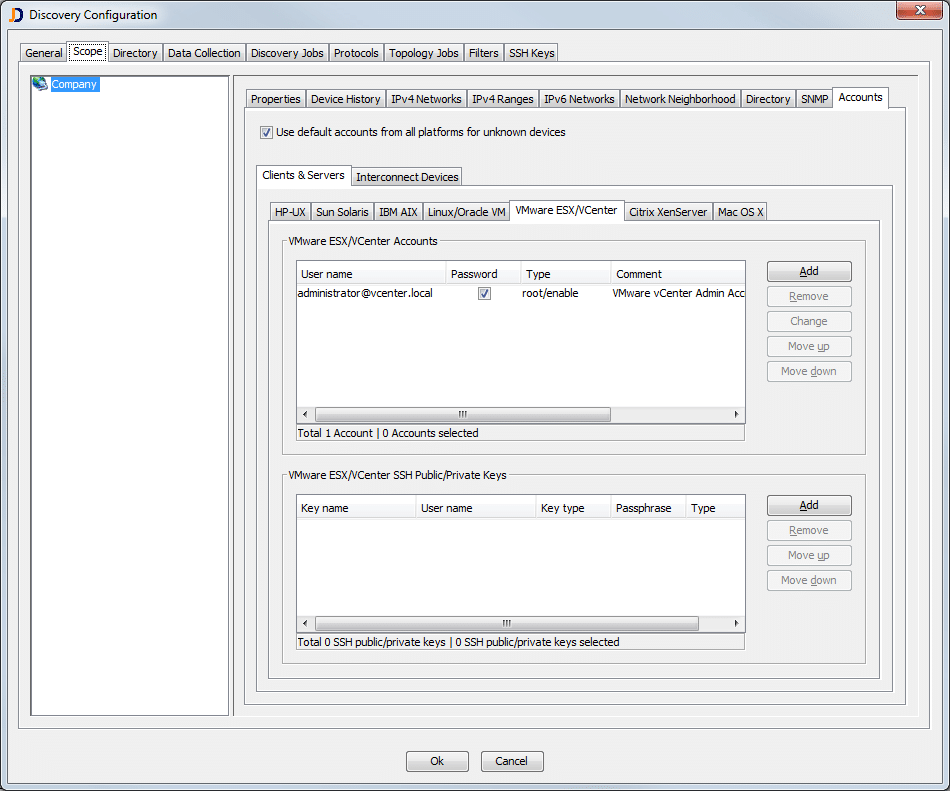
Task: Click the Change button for the account
Action: point(808,321)
